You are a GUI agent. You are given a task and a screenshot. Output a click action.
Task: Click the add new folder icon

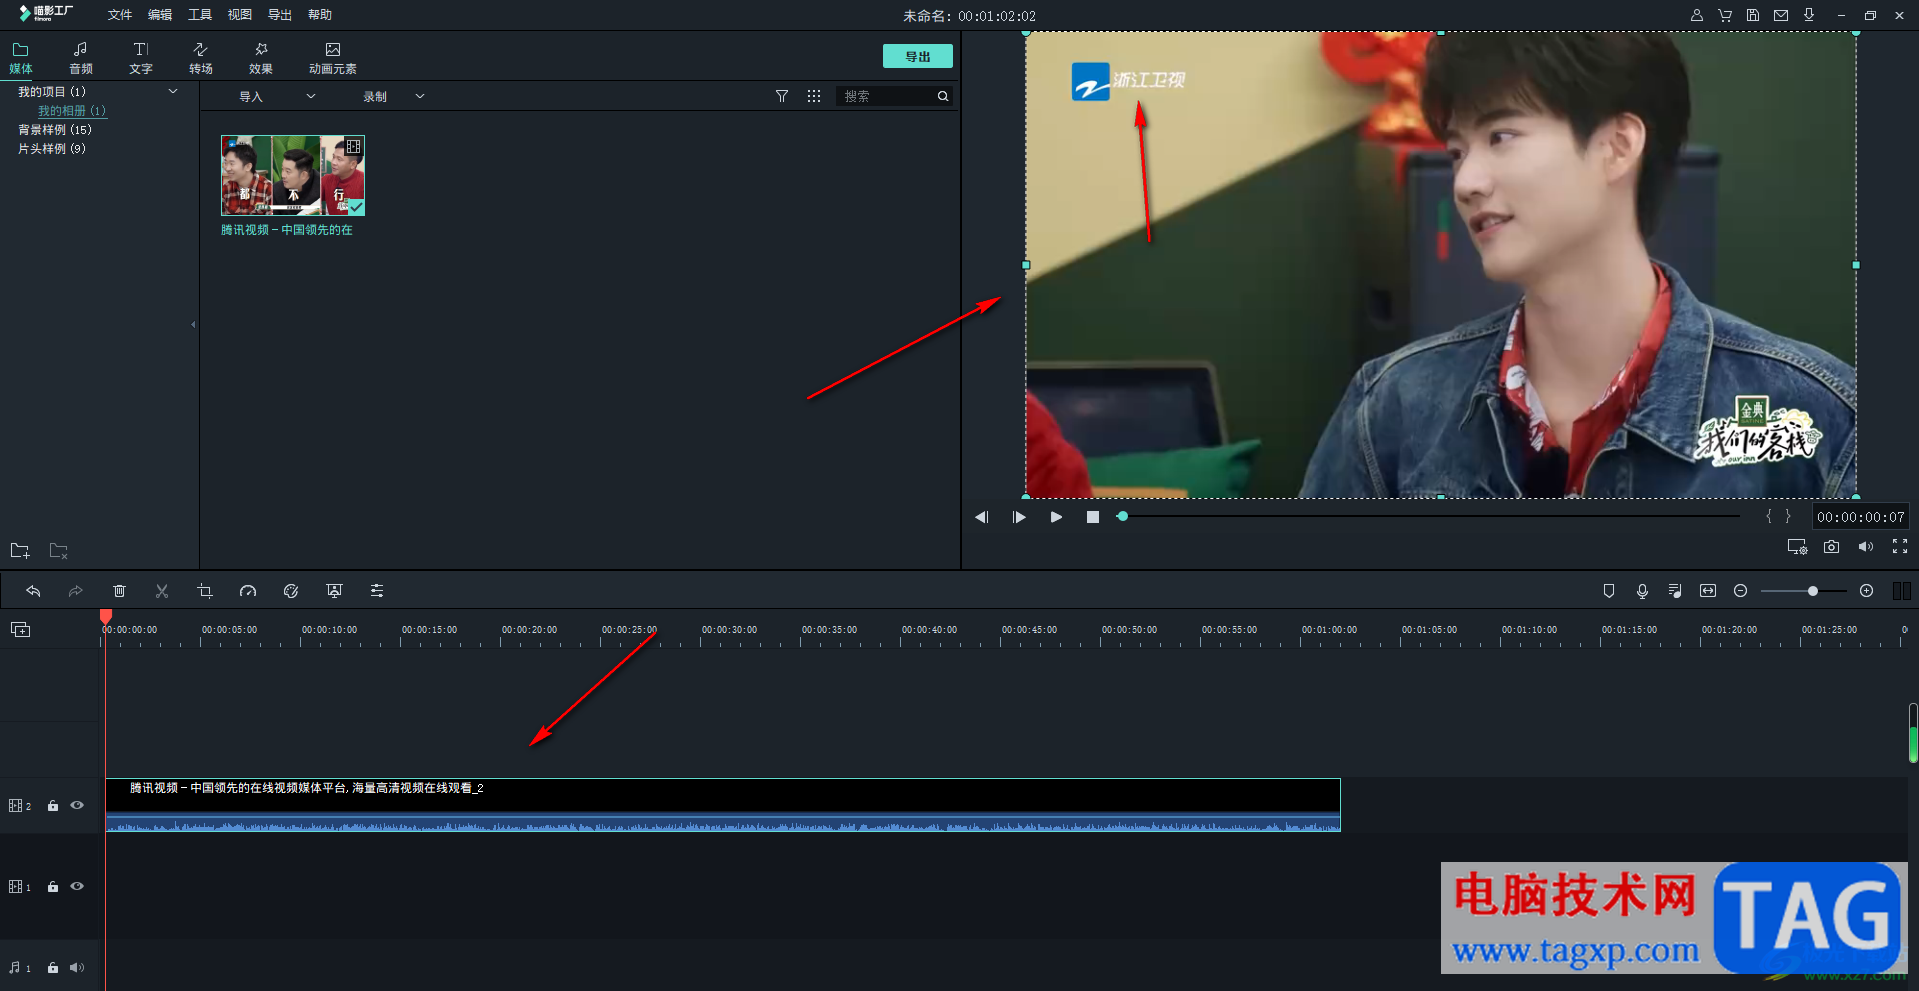(x=20, y=551)
